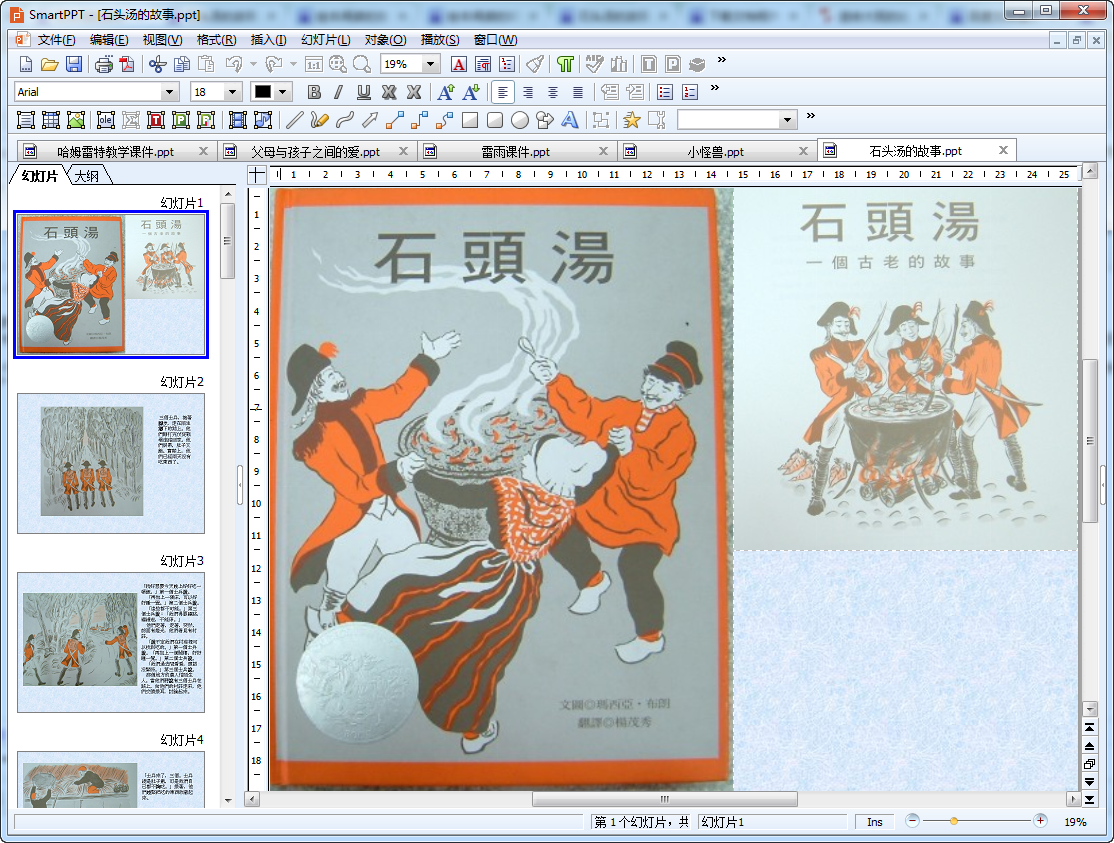Select the line drawing tool
This screenshot has height=843, width=1114.
[x=295, y=120]
